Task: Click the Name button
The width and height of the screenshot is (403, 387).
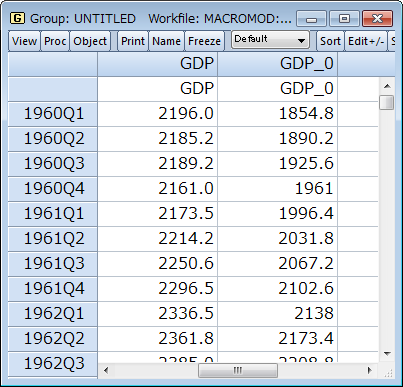Action: [x=166, y=41]
